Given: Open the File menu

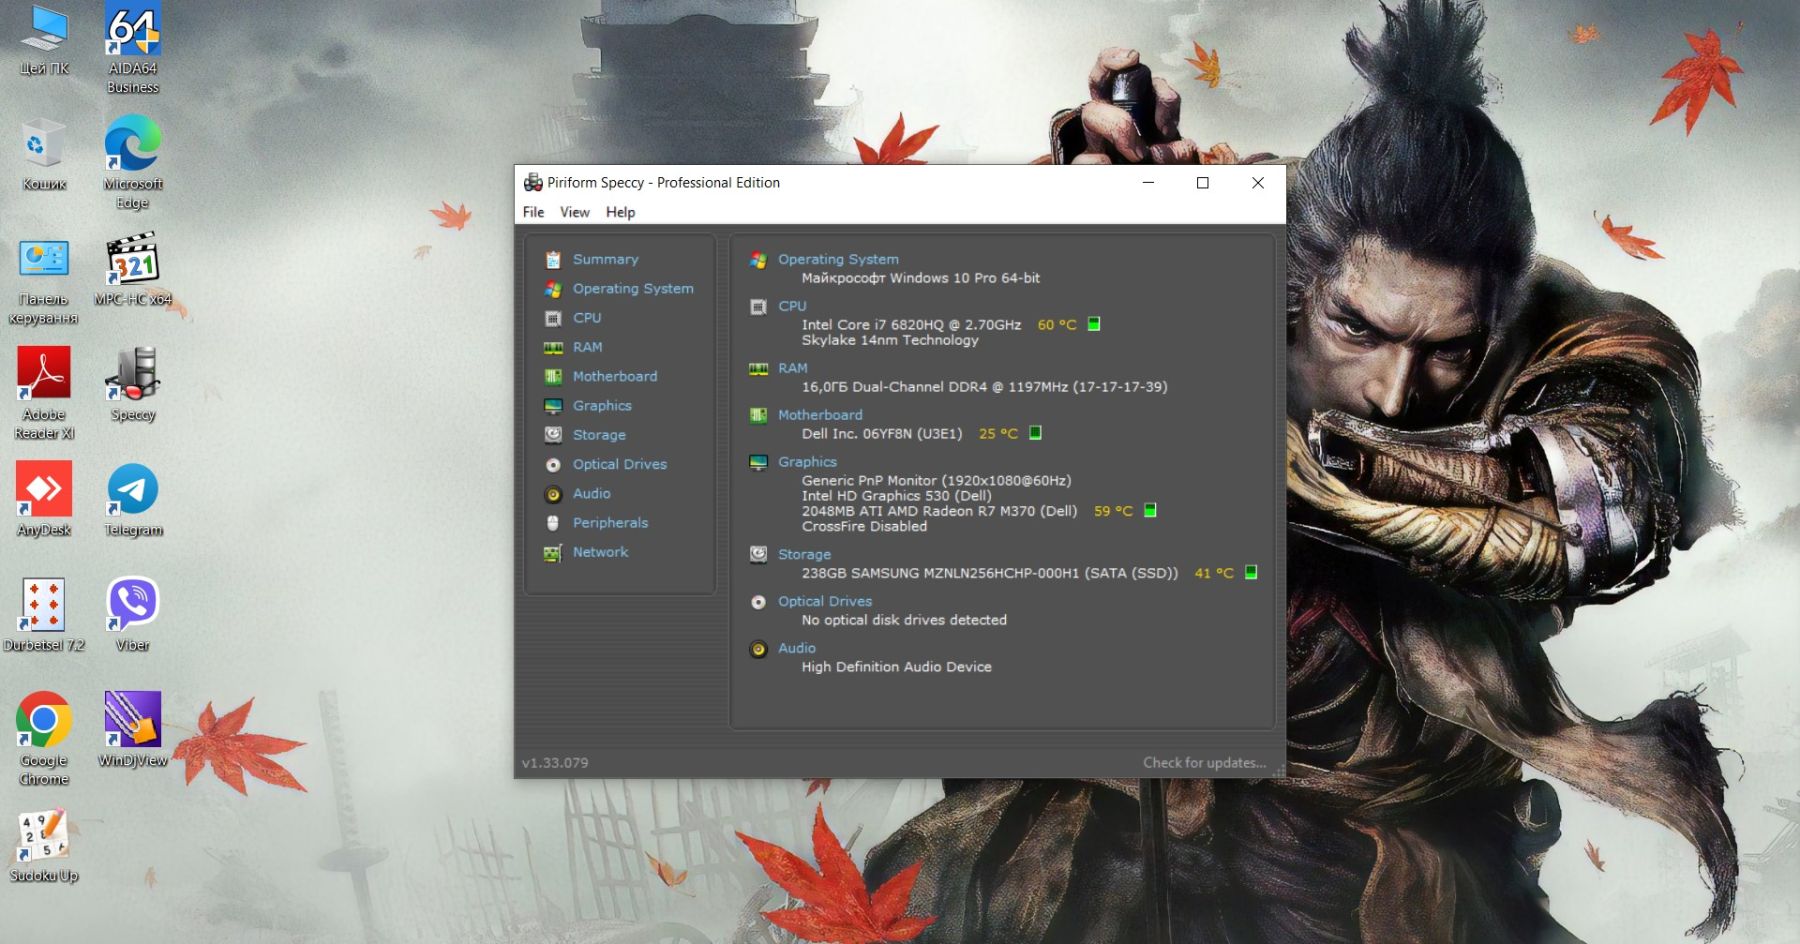Looking at the screenshot, I should 533,212.
